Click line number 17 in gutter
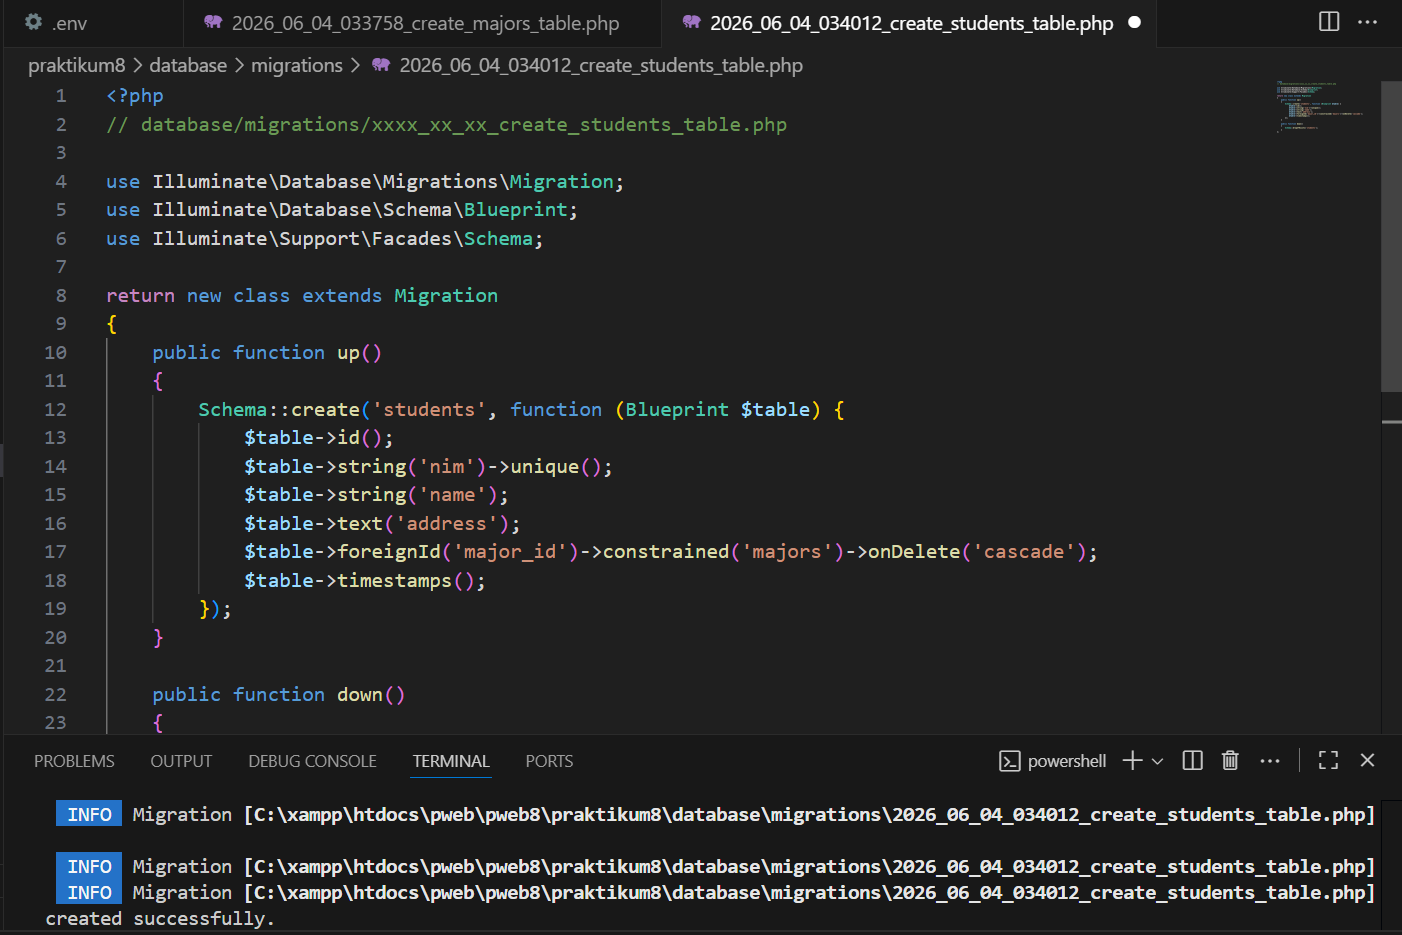The image size is (1402, 935). 55,552
